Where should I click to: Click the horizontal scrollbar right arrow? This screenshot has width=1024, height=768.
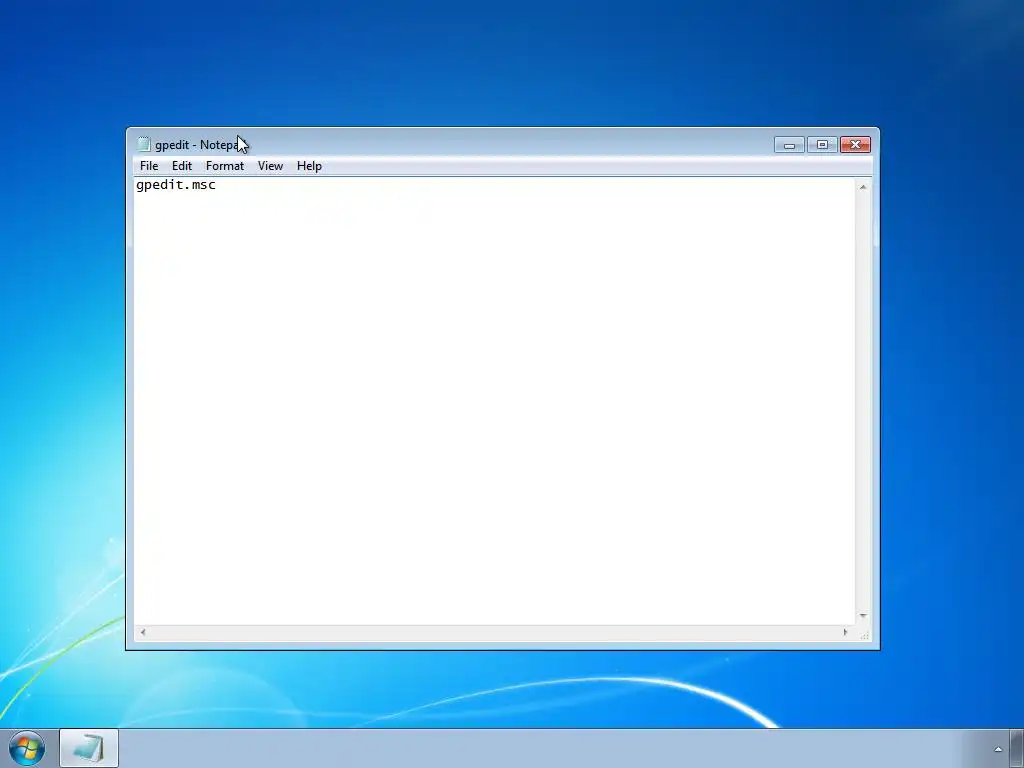(x=845, y=632)
